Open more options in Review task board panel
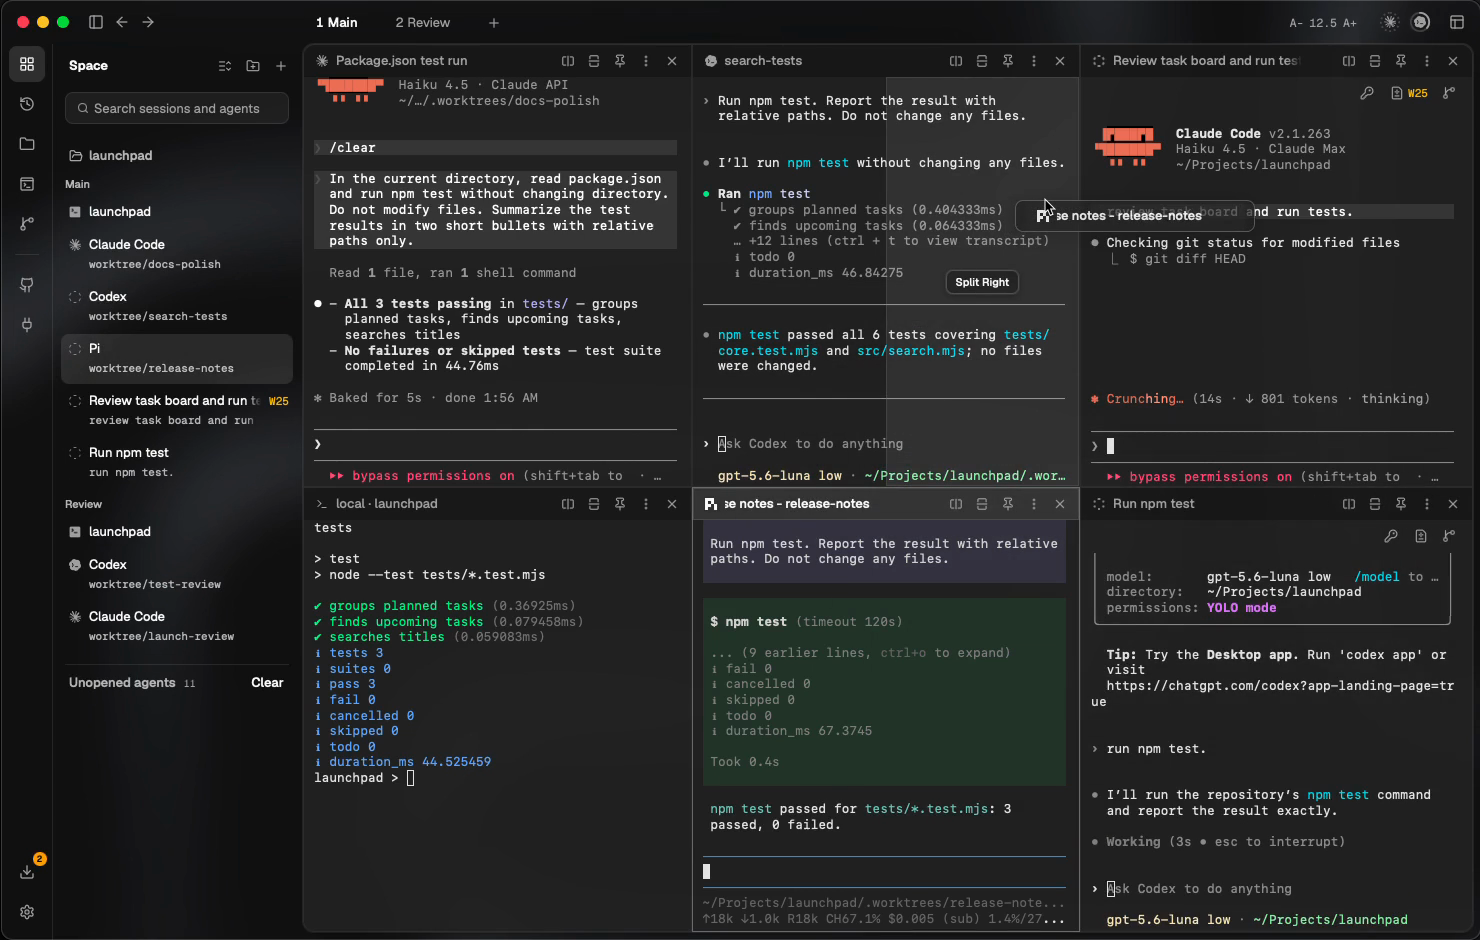 coord(1427,61)
